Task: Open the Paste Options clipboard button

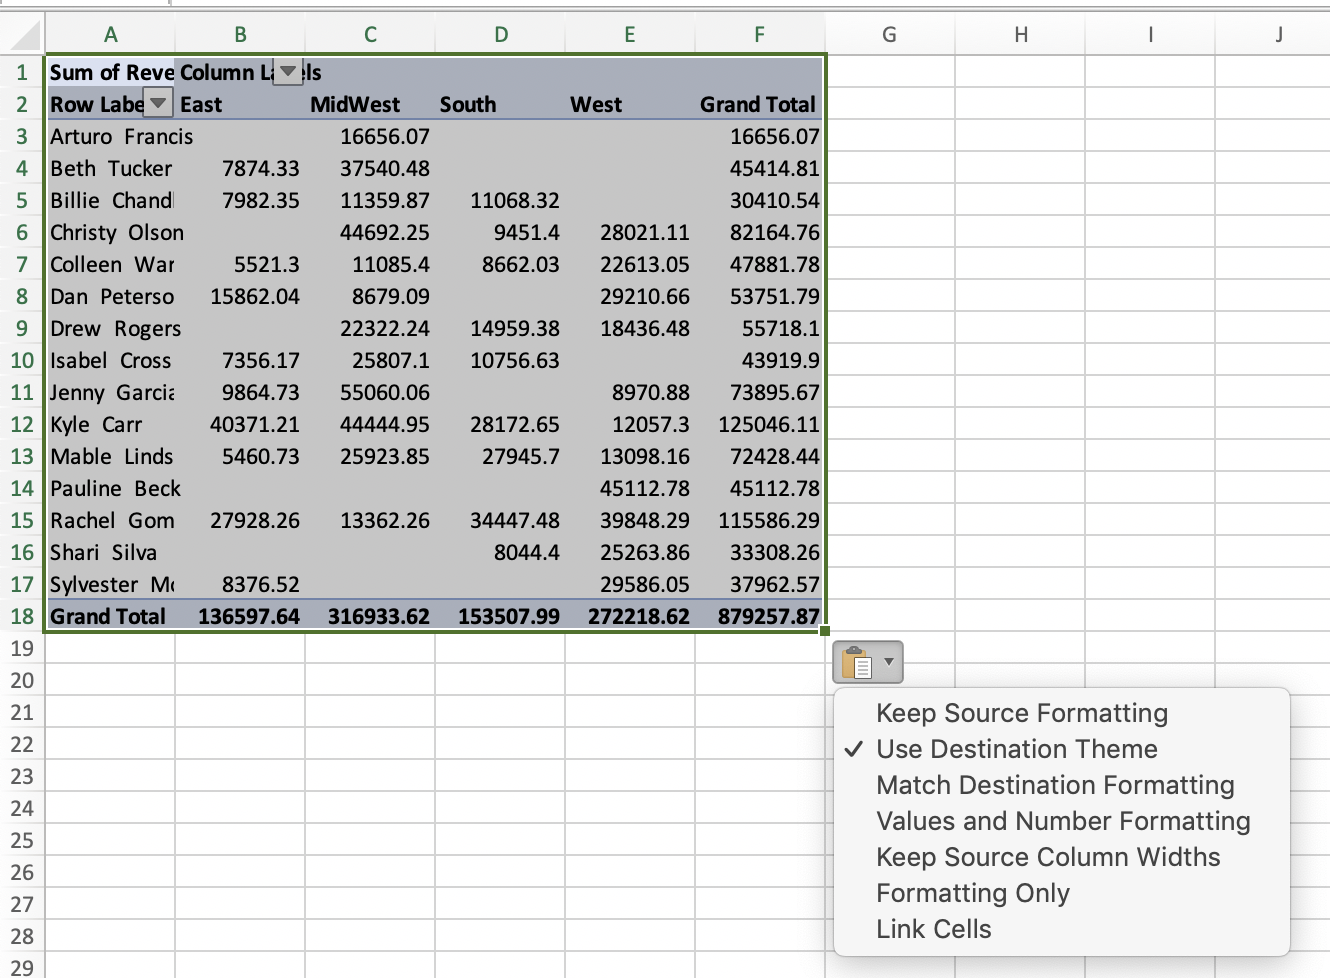Action: (867, 662)
